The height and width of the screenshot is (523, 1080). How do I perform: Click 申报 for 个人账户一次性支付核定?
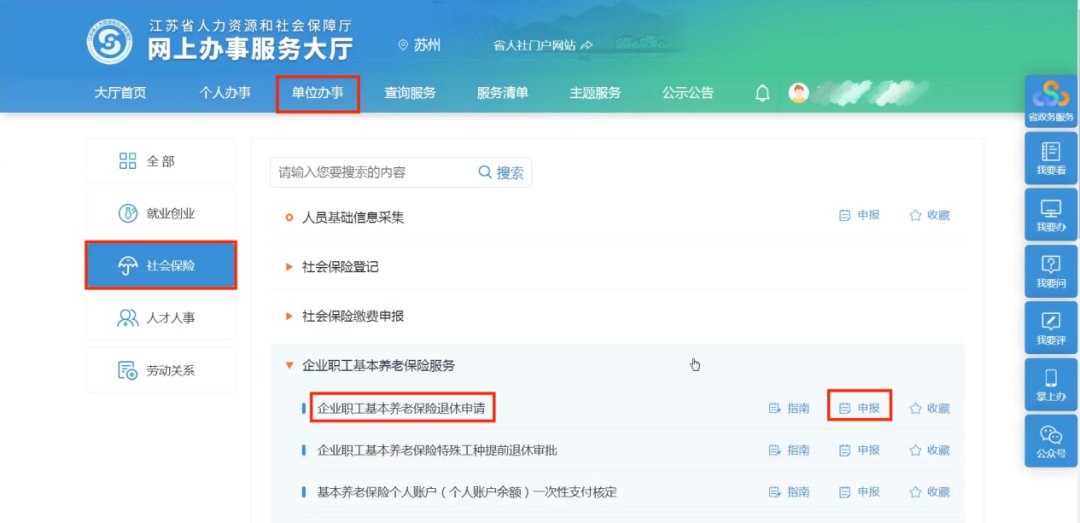(x=860, y=493)
